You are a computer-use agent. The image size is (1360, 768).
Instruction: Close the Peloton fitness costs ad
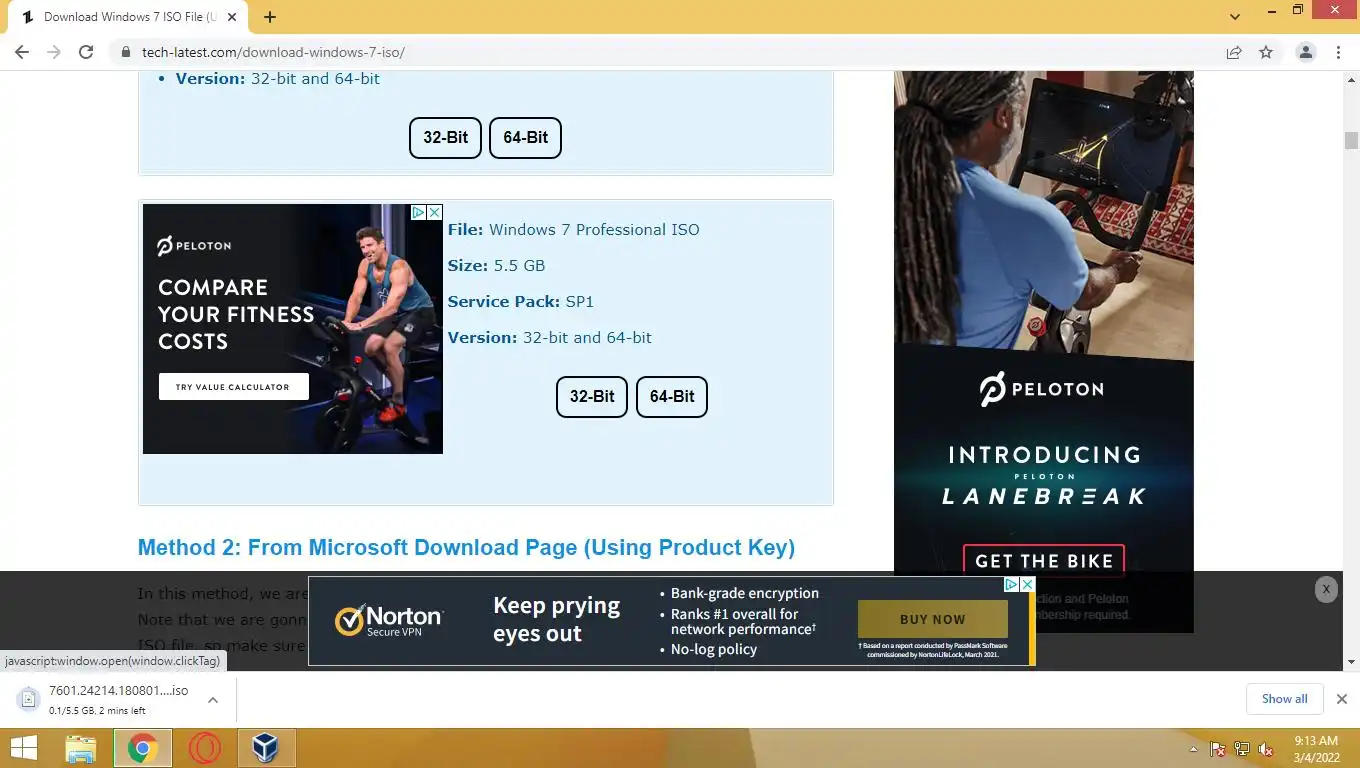pos(434,212)
